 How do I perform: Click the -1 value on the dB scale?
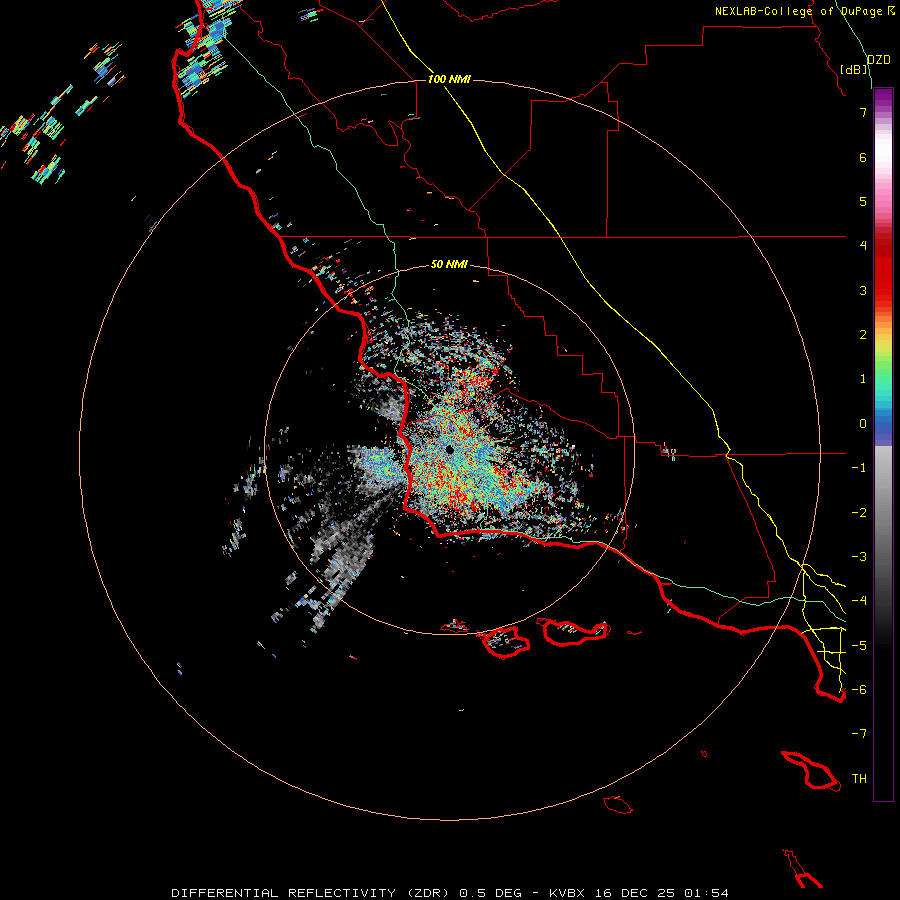pyautogui.click(x=859, y=468)
